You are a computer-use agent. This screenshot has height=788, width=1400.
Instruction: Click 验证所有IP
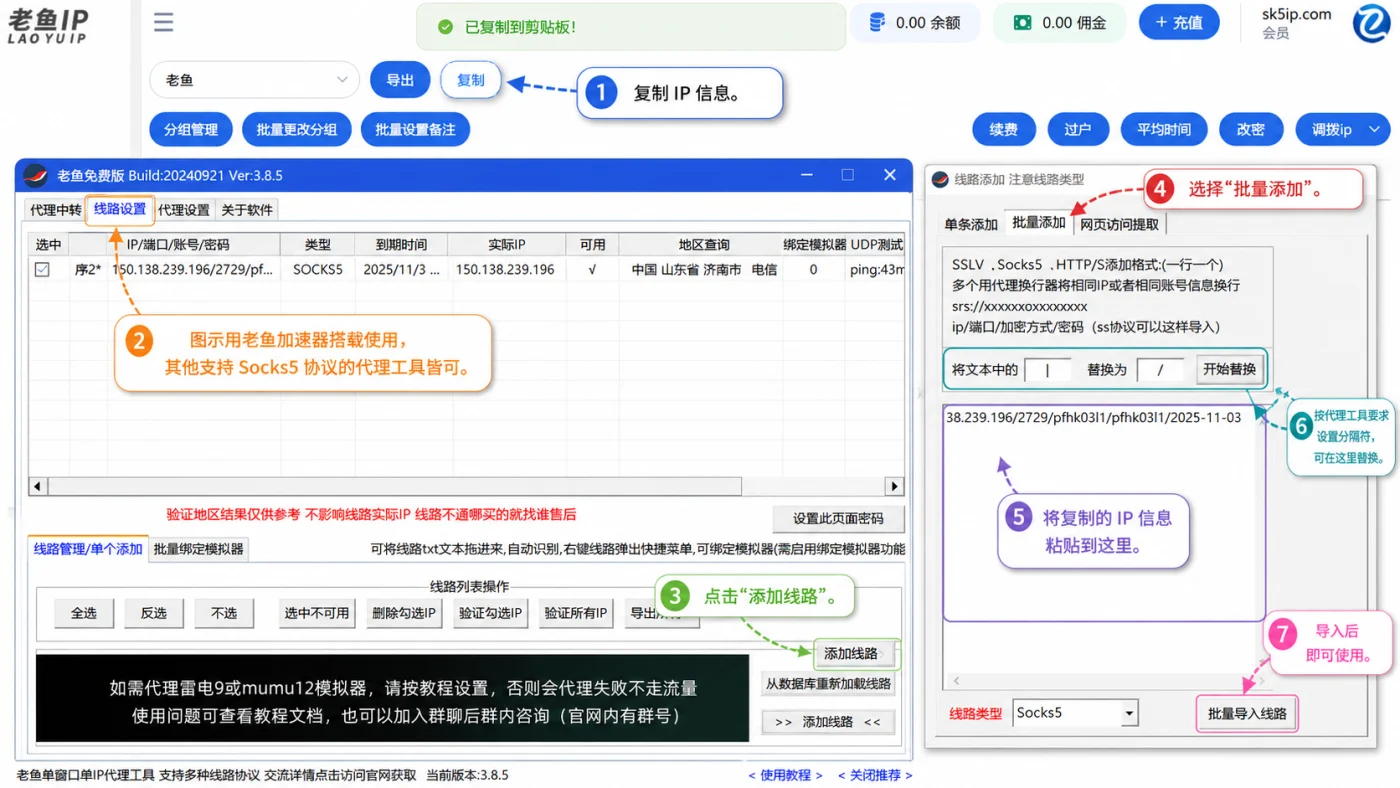(x=576, y=613)
